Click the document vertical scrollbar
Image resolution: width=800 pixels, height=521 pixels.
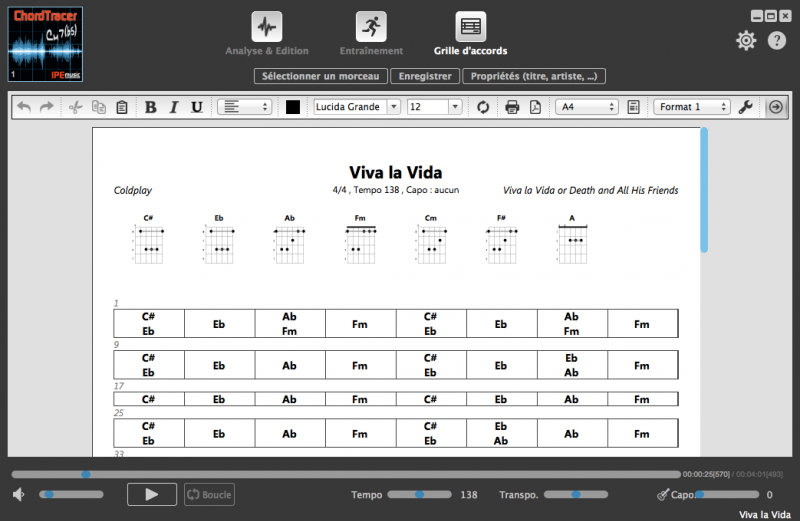704,190
